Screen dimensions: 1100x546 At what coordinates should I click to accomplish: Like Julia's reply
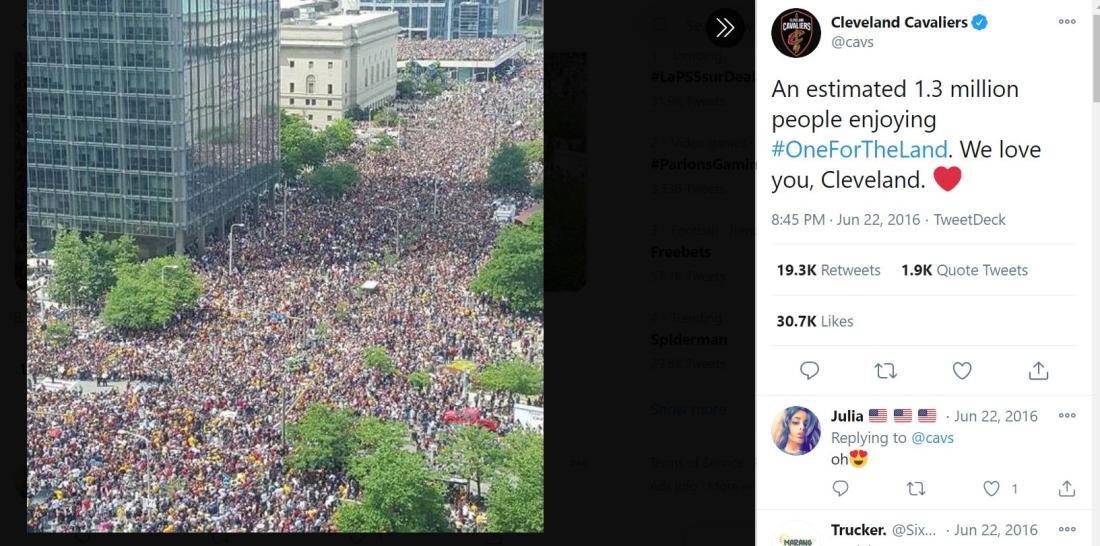pos(991,488)
